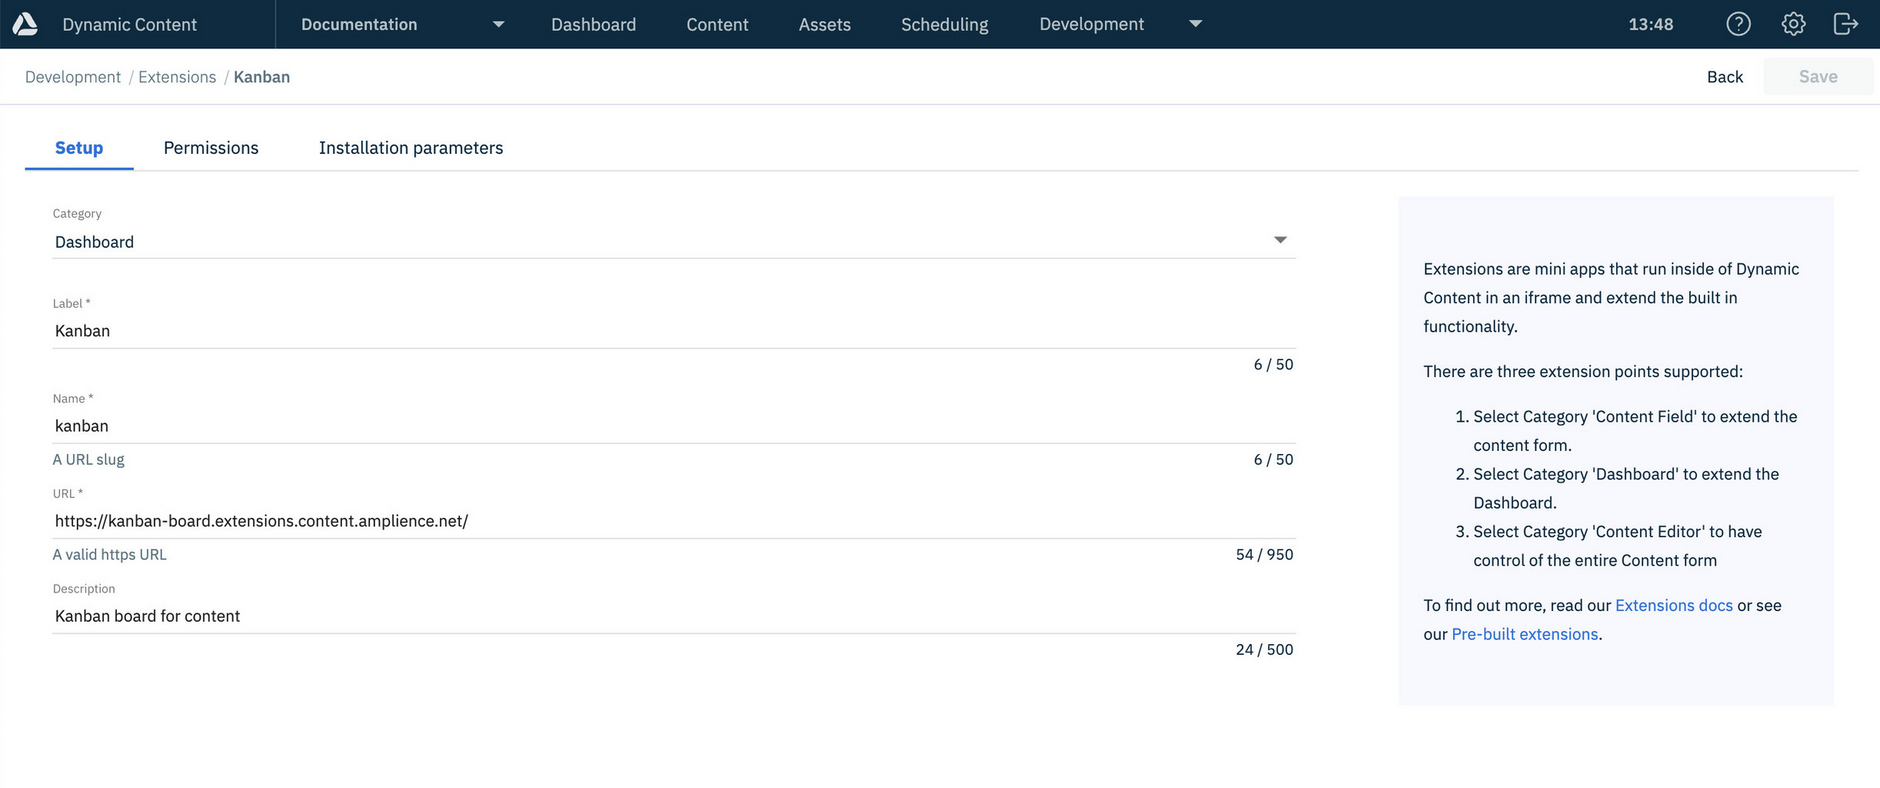Click the Extensions breadcrumb
Screen dimensions: 1880x788
tap(177, 77)
